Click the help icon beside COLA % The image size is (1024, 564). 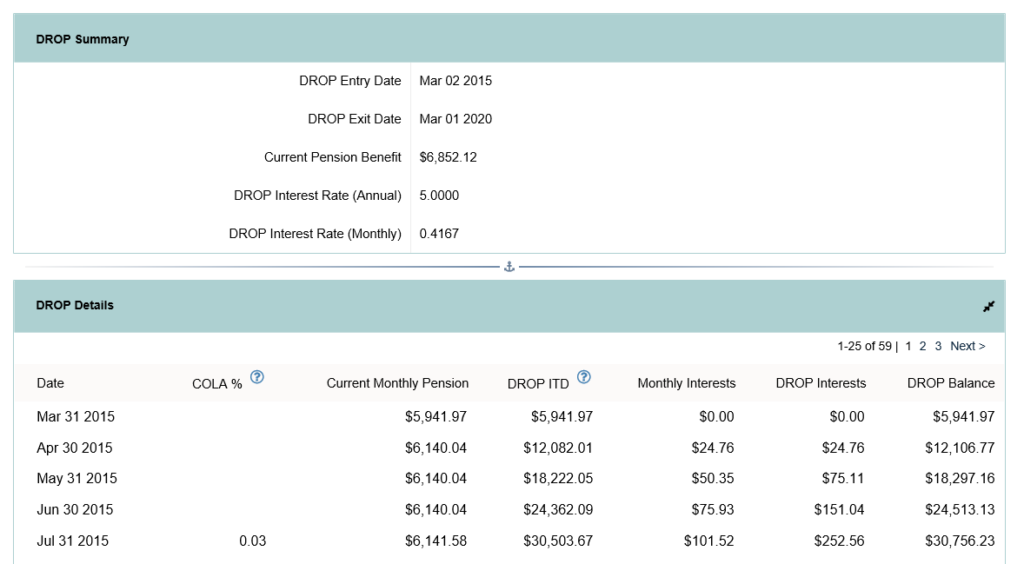point(257,378)
